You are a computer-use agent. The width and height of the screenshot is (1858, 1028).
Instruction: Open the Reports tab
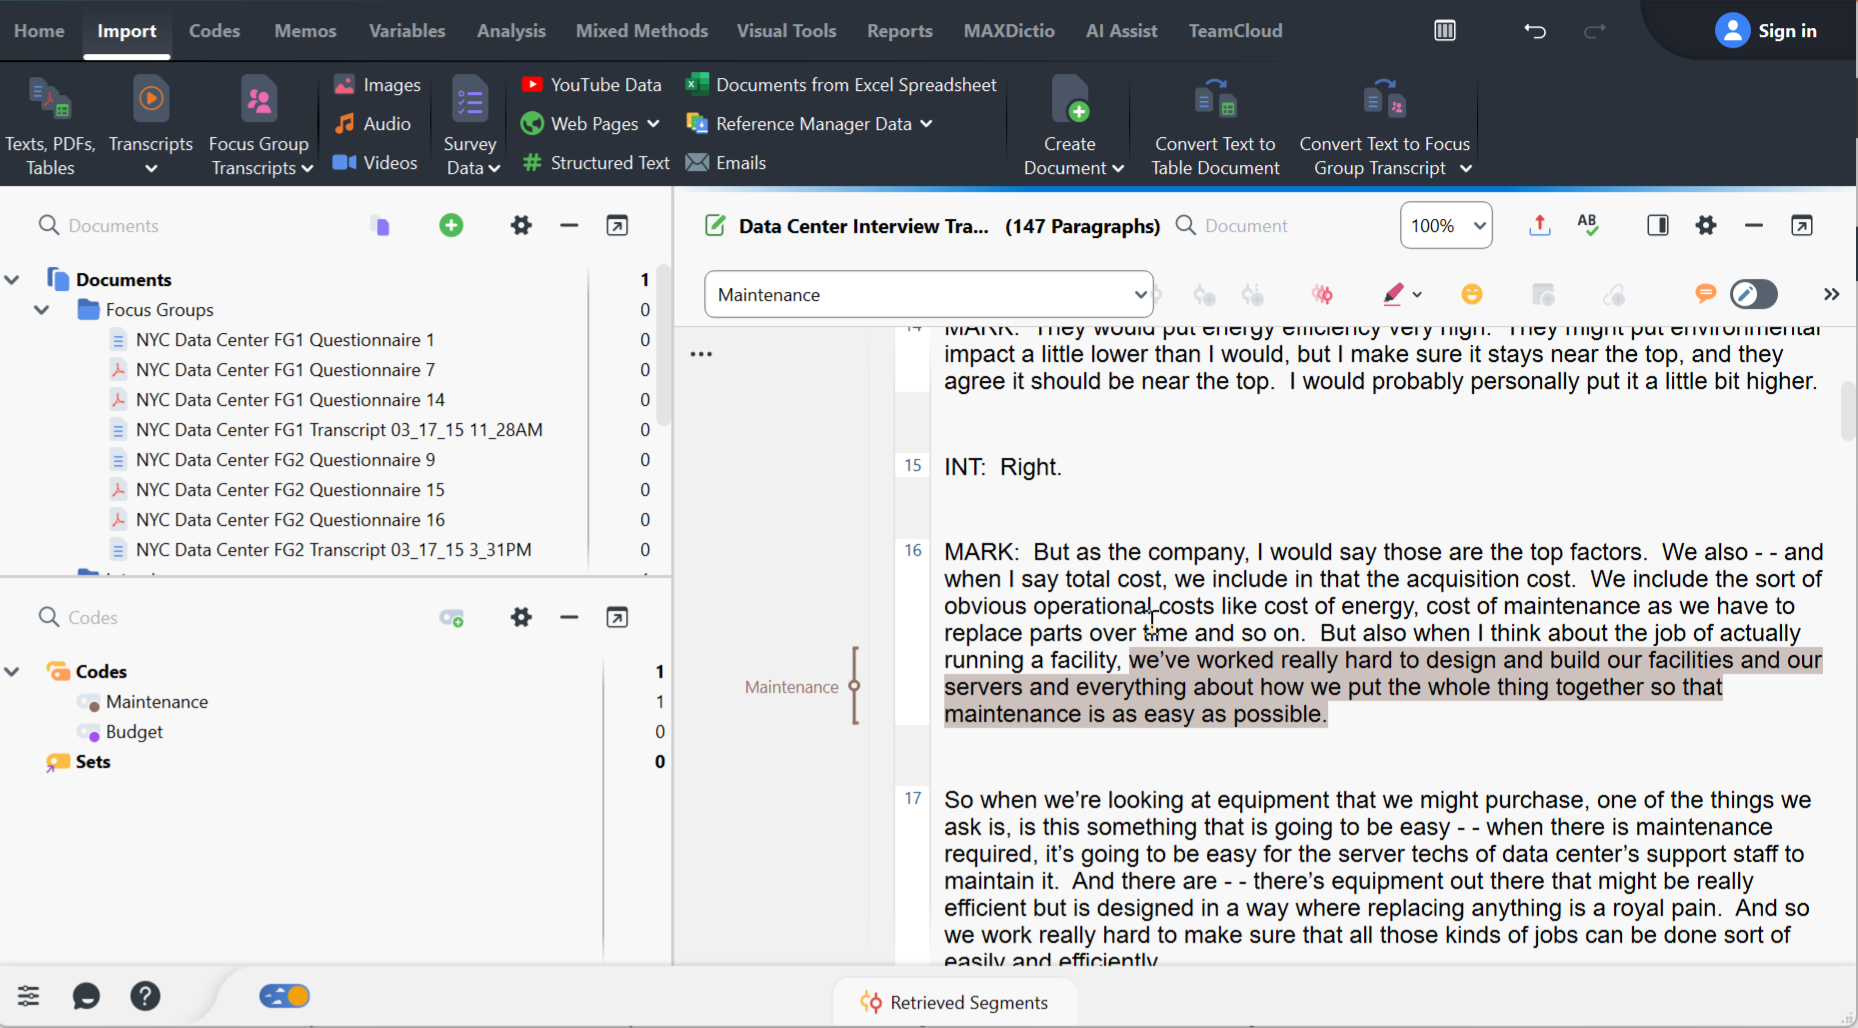point(899,31)
